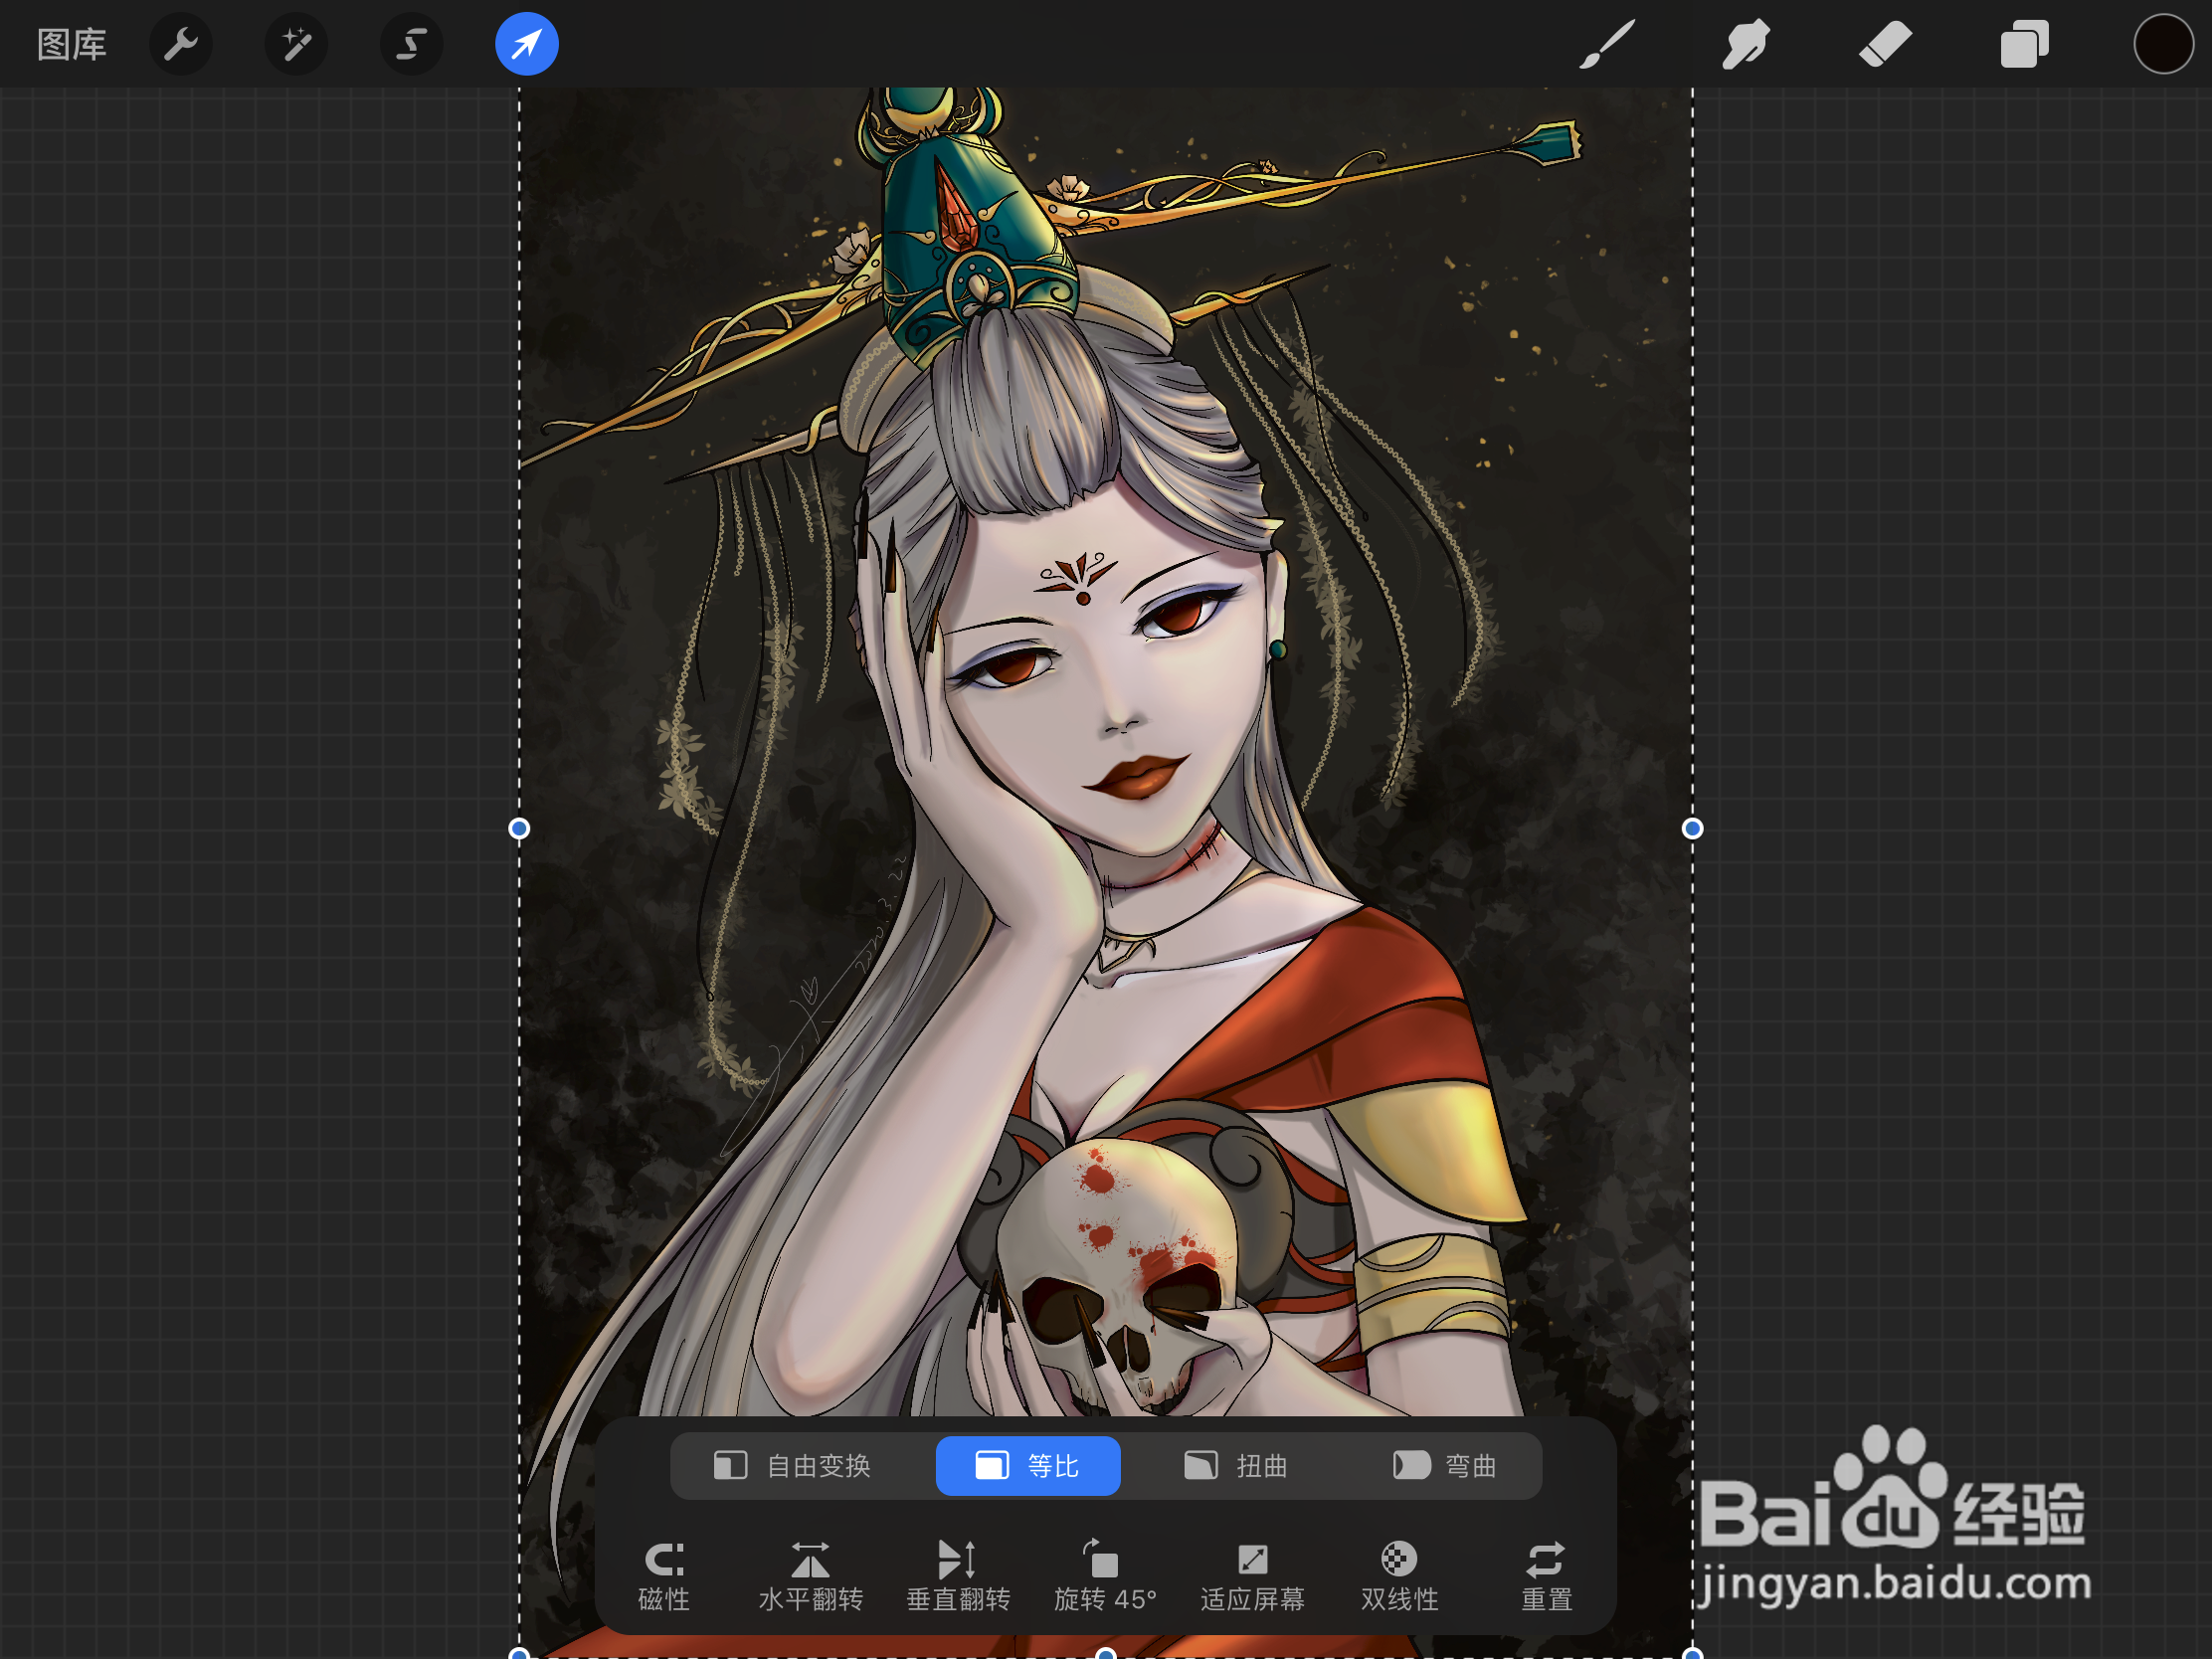Screen dimensions: 2212x1659
Task: Click the bottom center transform handle
Action: coord(1106,1654)
